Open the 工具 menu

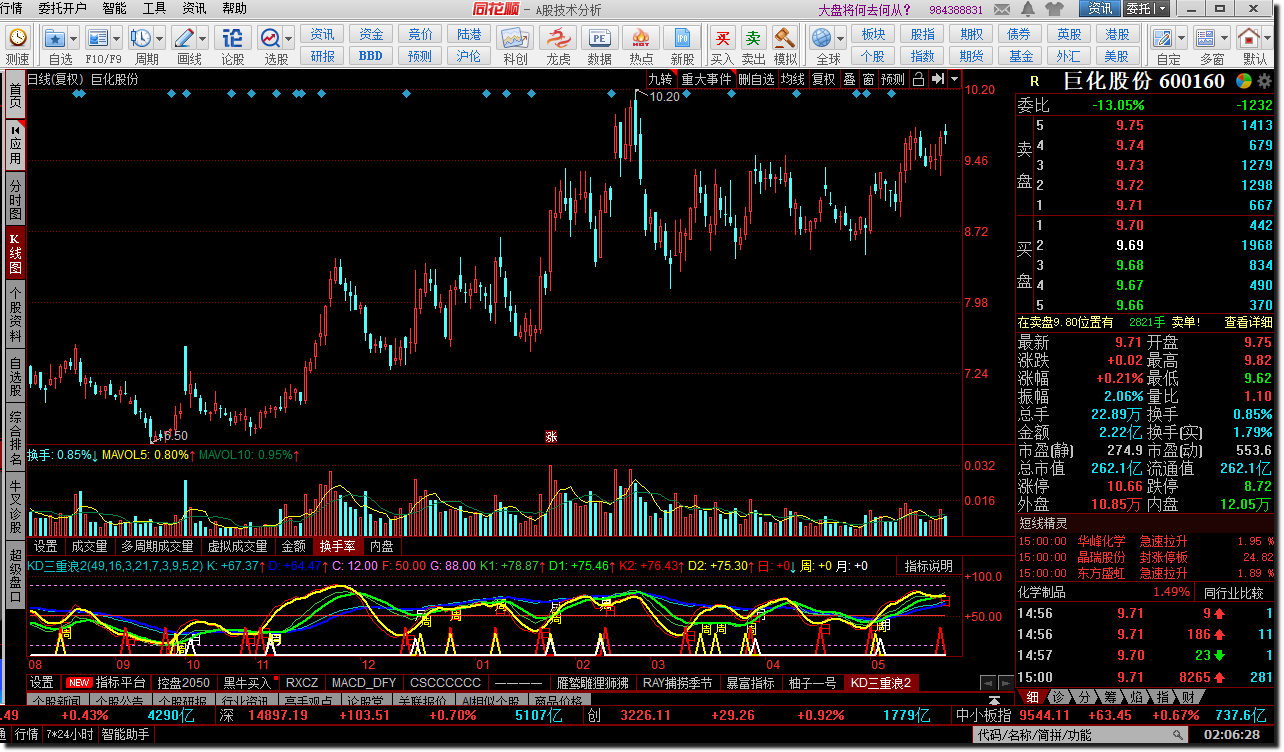point(155,9)
